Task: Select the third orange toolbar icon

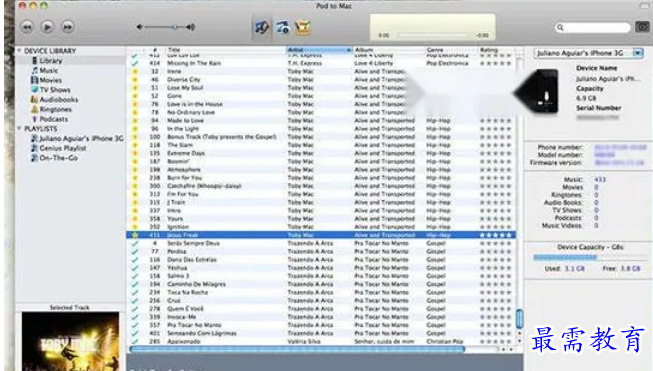Action: [x=303, y=27]
